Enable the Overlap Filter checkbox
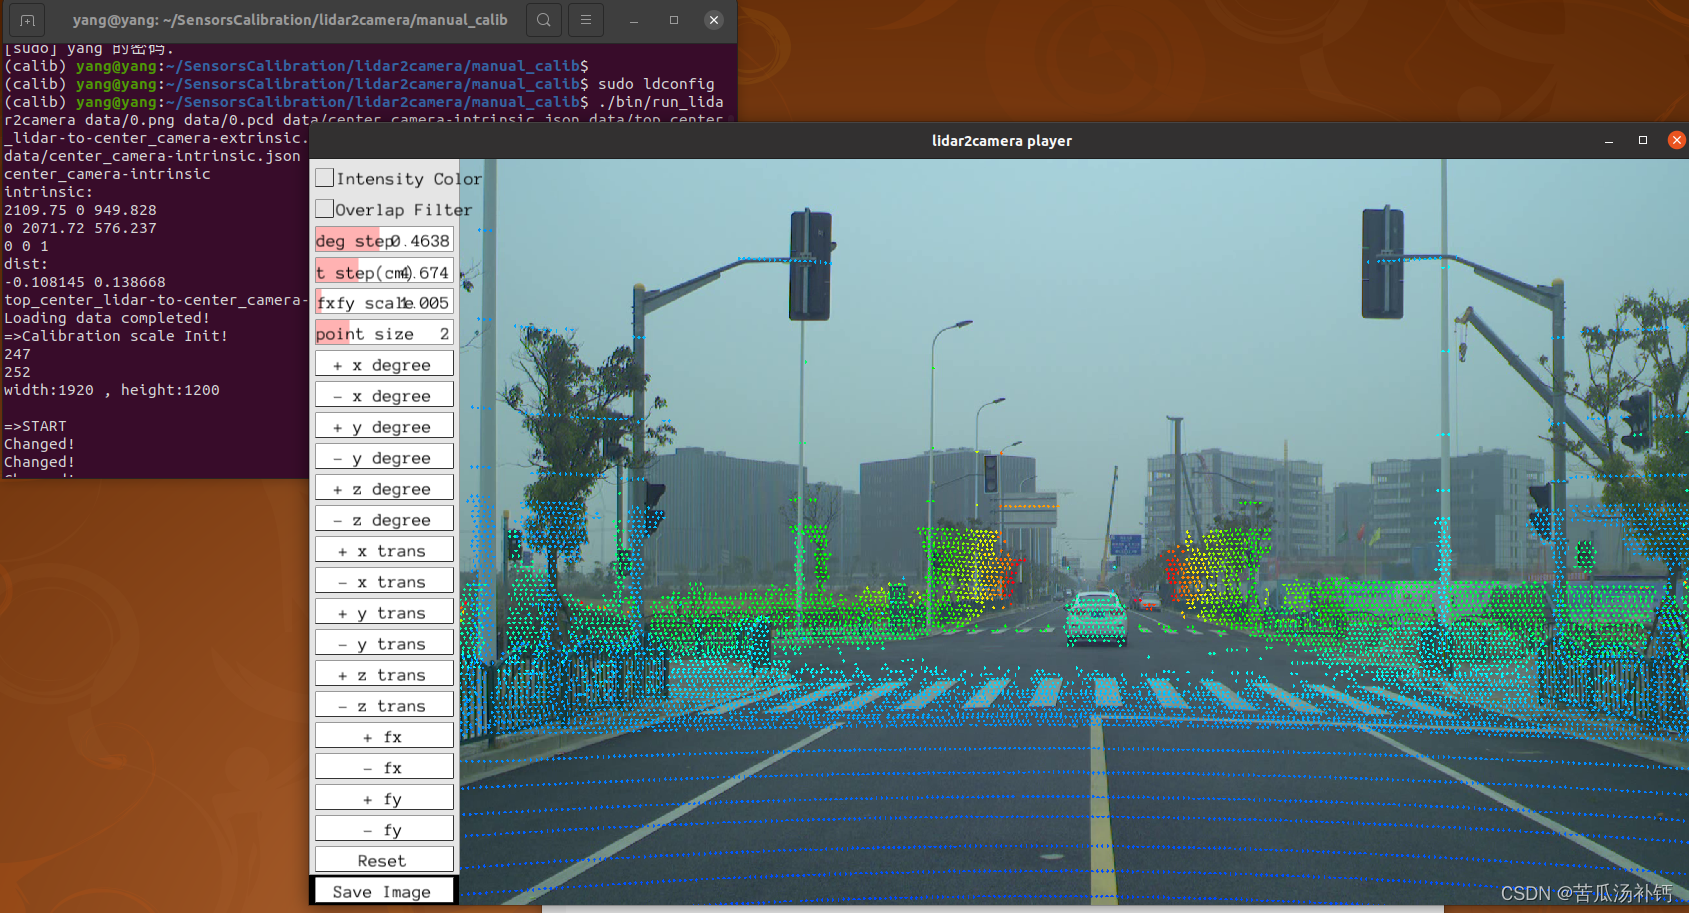This screenshot has height=913, width=1689. [324, 209]
